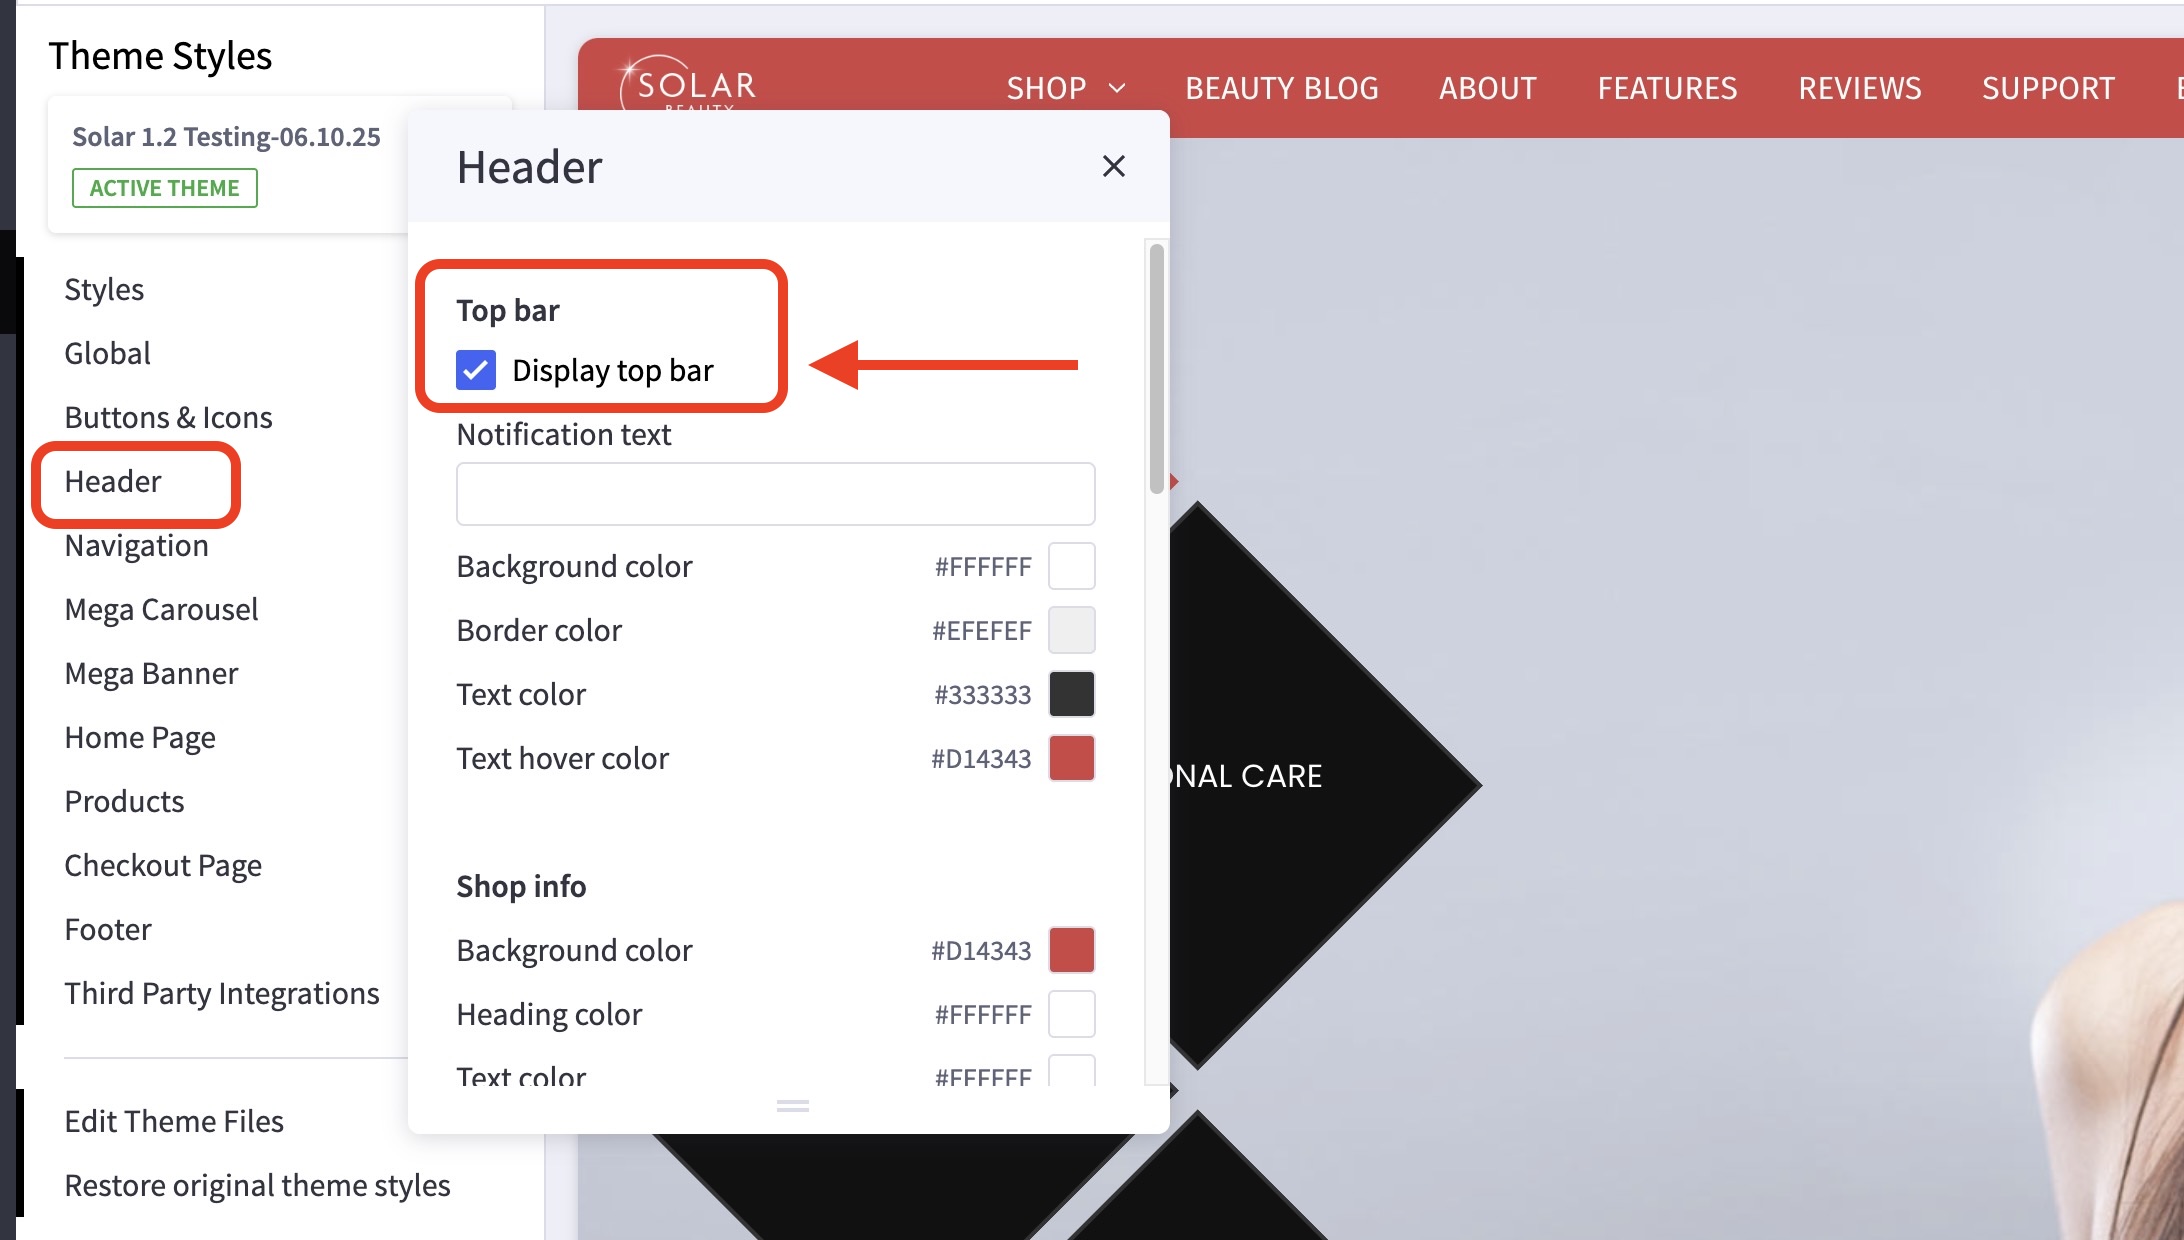Uncheck the Display top bar checkbox
2184x1240 pixels.
tap(476, 370)
